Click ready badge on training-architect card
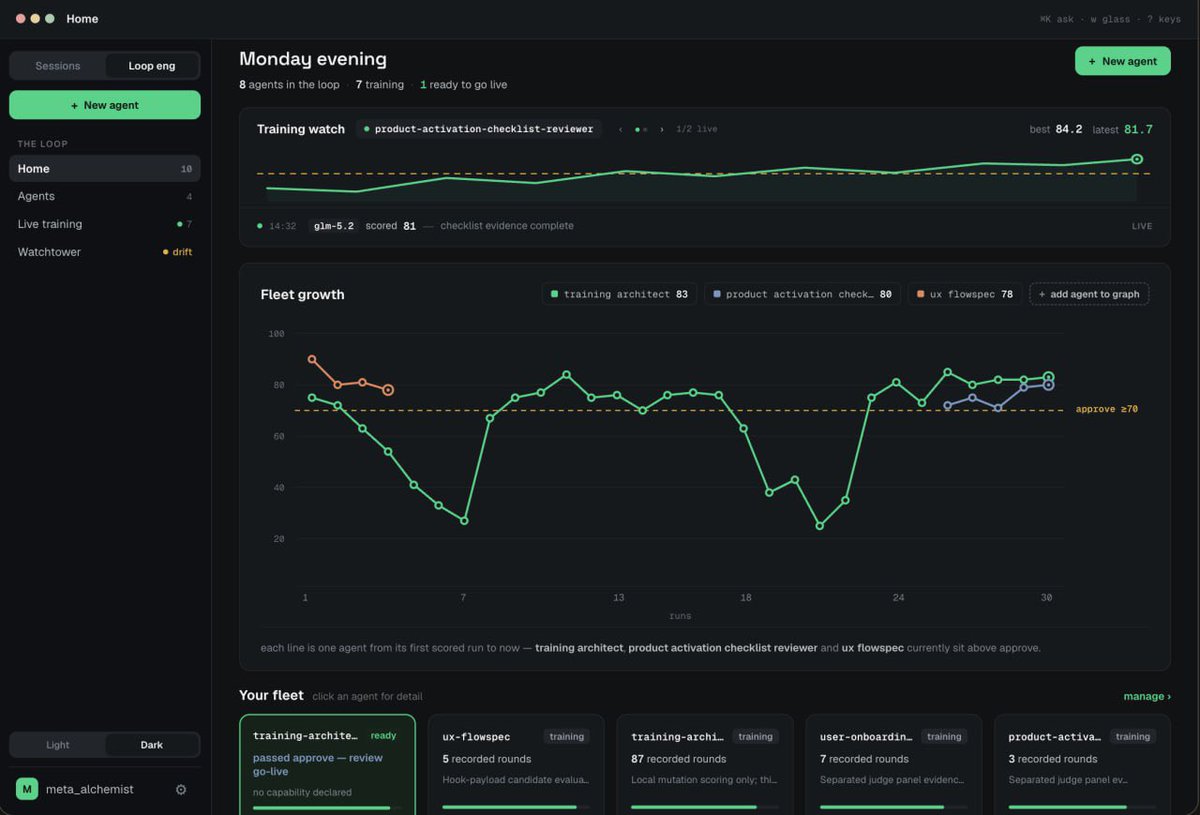This screenshot has height=815, width=1200. pos(383,735)
